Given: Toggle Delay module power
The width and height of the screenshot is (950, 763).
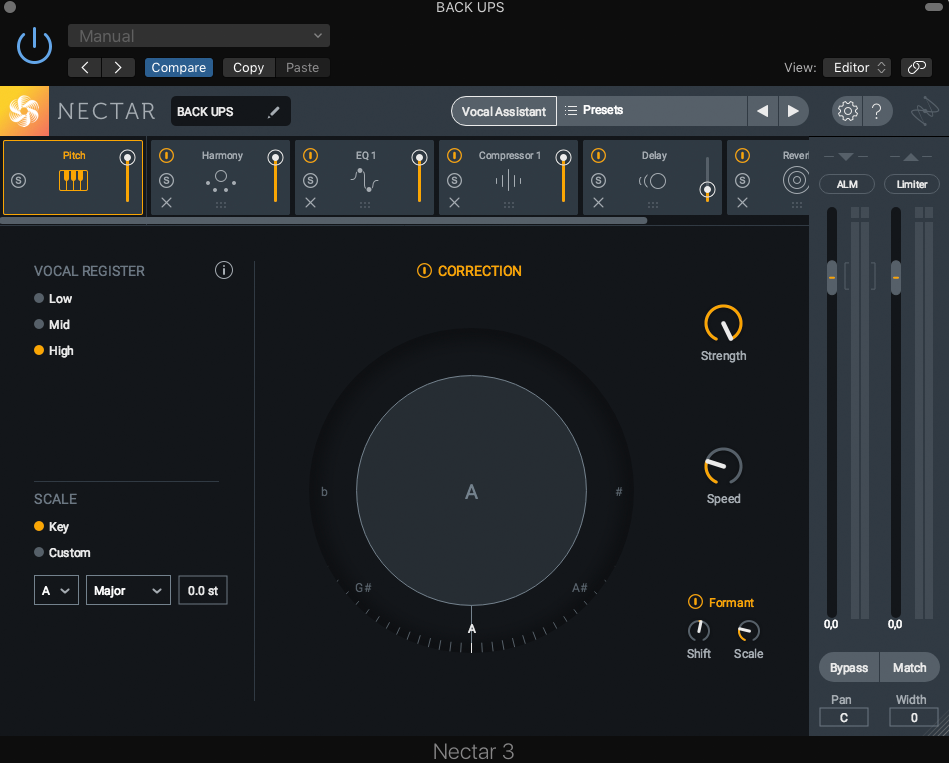Looking at the screenshot, I should click(599, 156).
